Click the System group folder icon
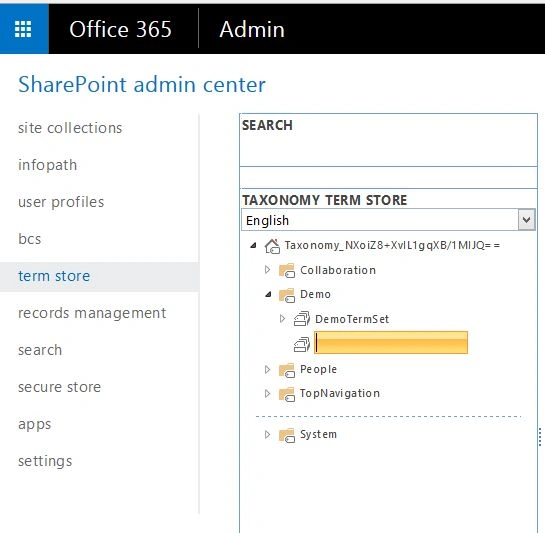This screenshot has height=533, width=545. pos(287,435)
